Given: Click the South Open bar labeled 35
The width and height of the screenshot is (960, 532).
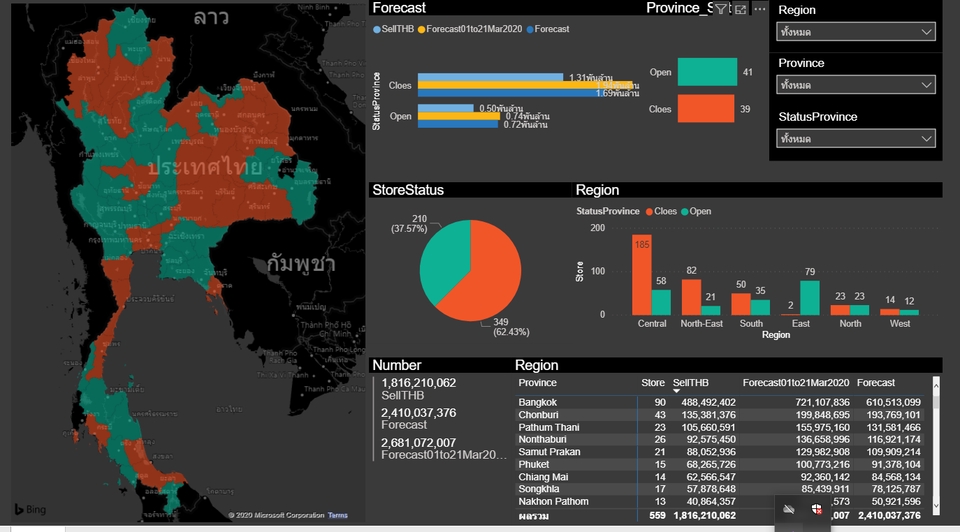Looking at the screenshot, I should coord(760,307).
